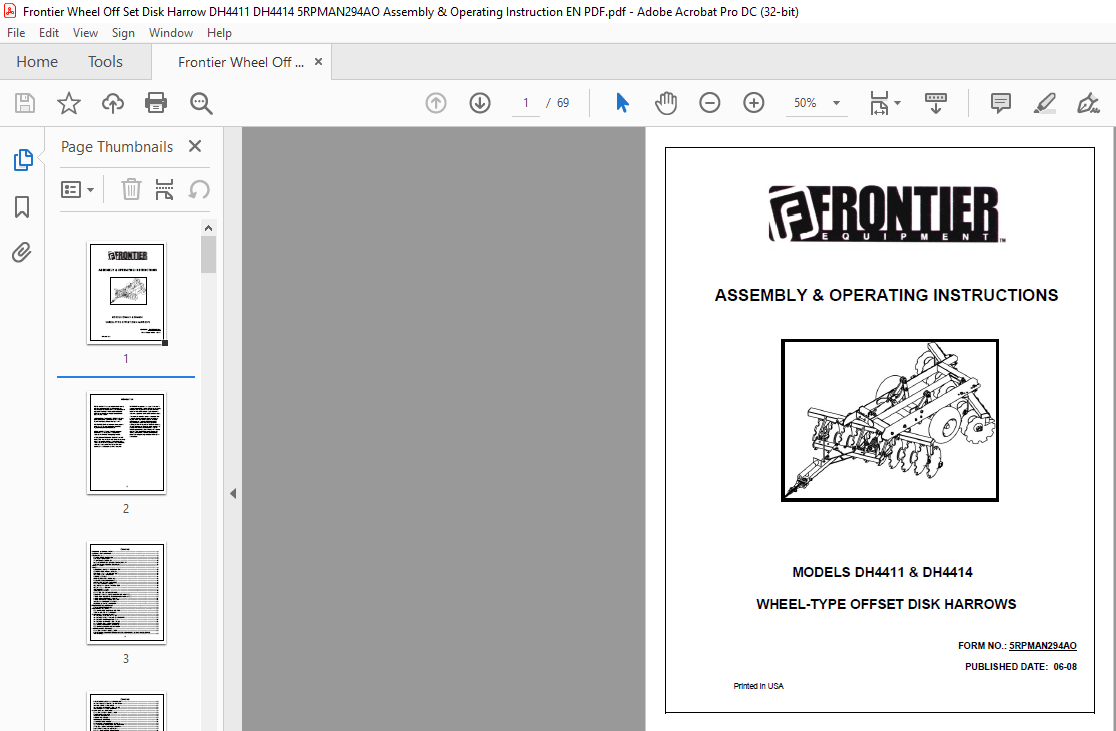Viewport: 1116px width, 731px height.
Task: Open the Edit menu
Action: (48, 33)
